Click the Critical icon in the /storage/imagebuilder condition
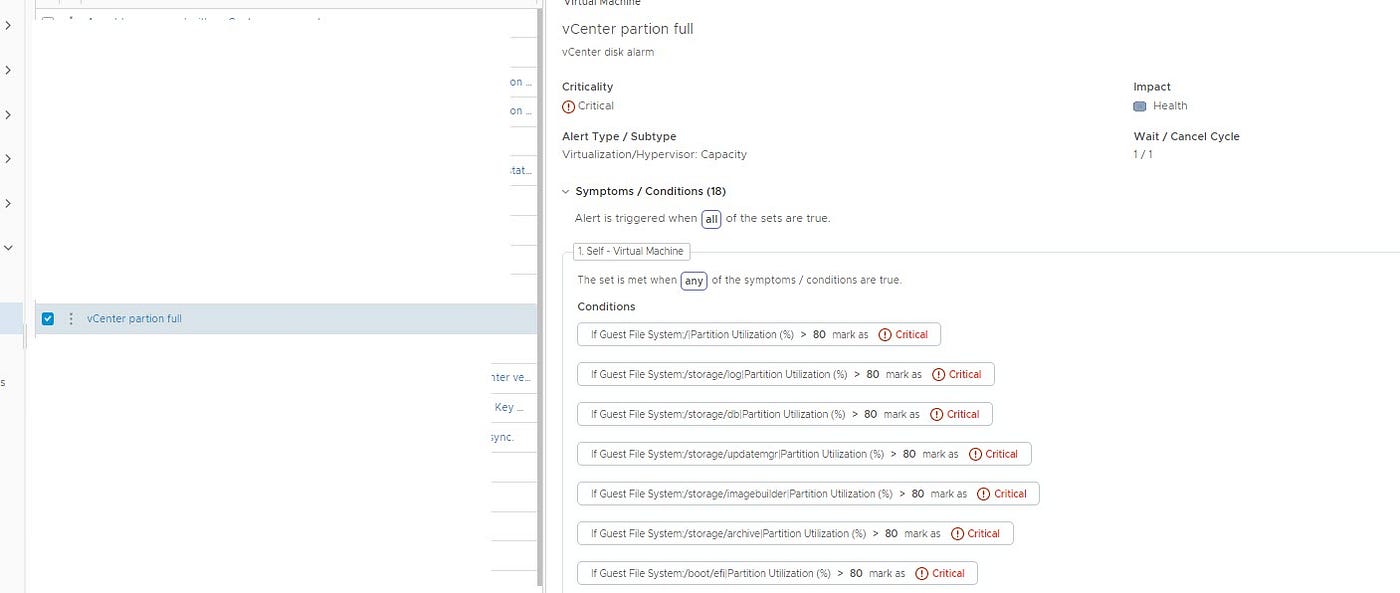 [x=983, y=494]
